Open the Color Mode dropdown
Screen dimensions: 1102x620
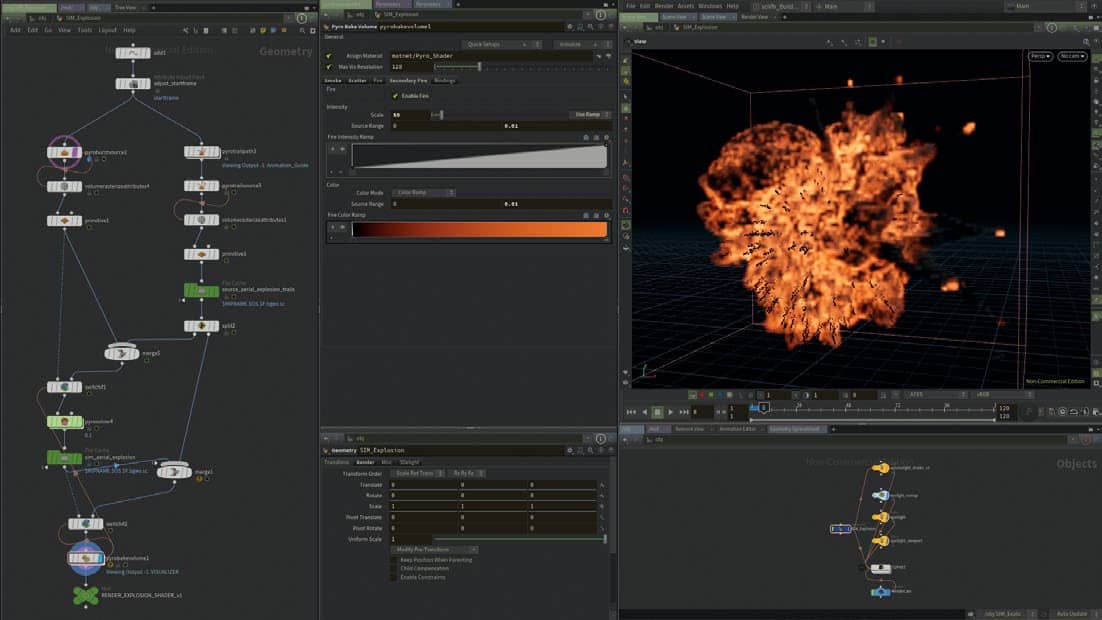coord(424,192)
